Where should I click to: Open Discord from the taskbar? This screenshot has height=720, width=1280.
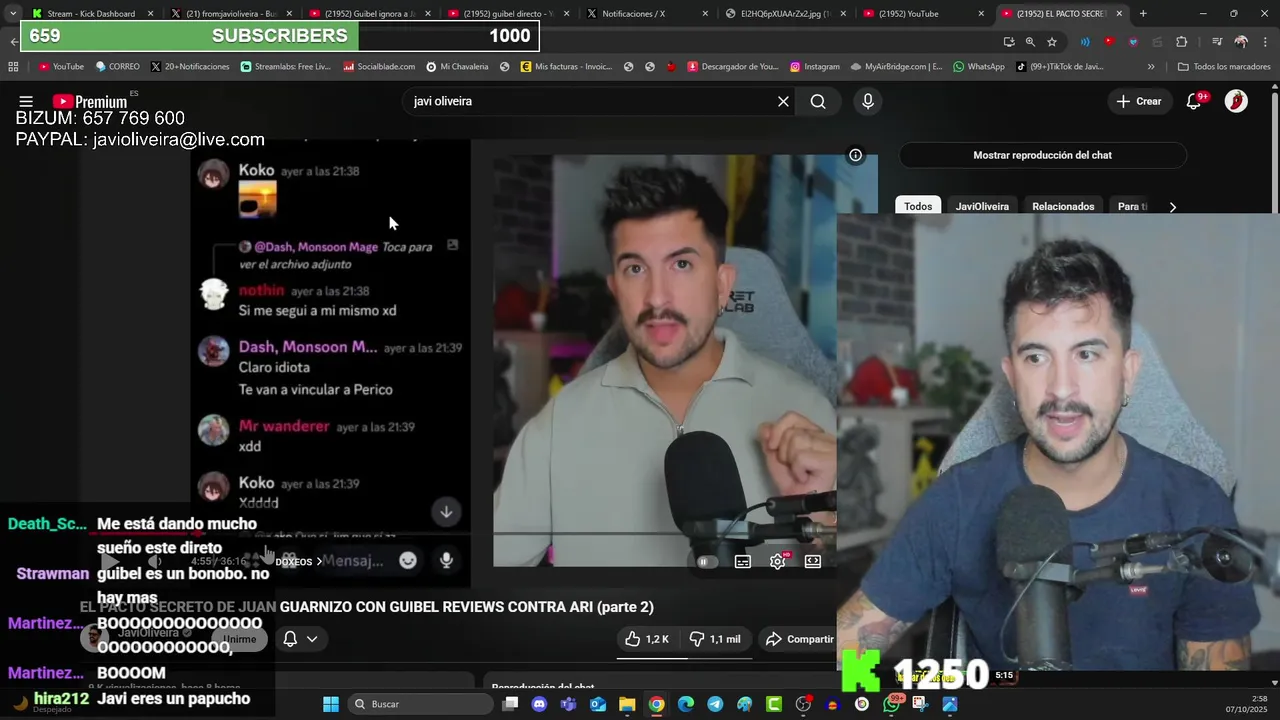(539, 704)
